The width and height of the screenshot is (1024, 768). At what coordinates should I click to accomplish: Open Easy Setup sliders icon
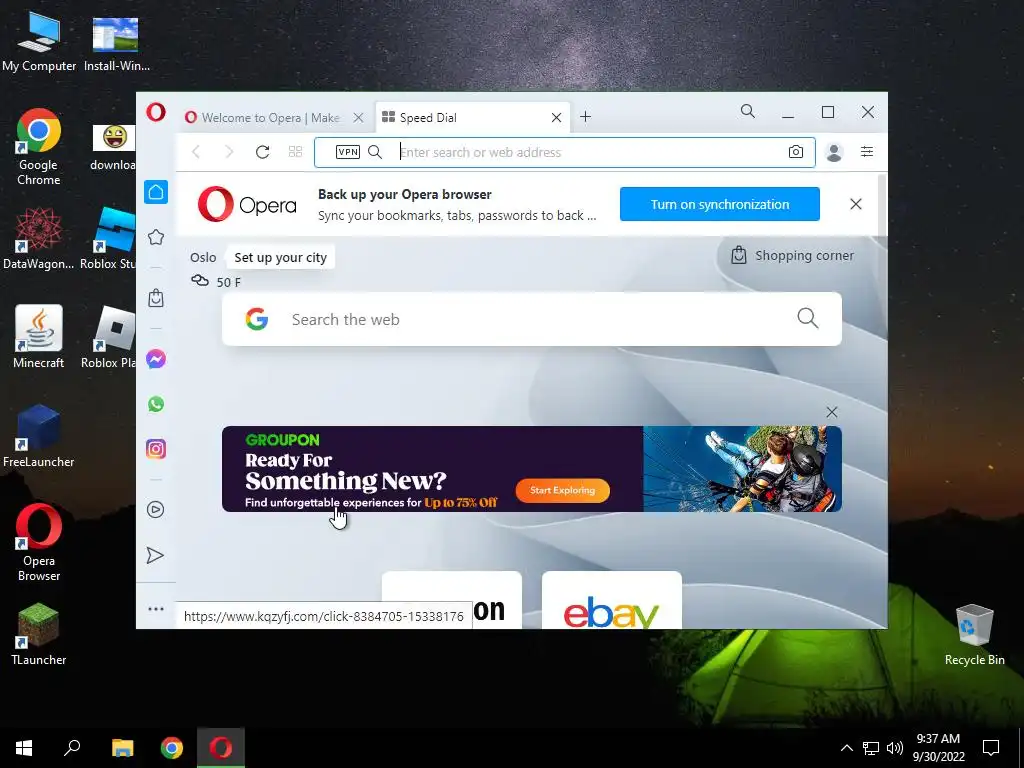point(867,152)
